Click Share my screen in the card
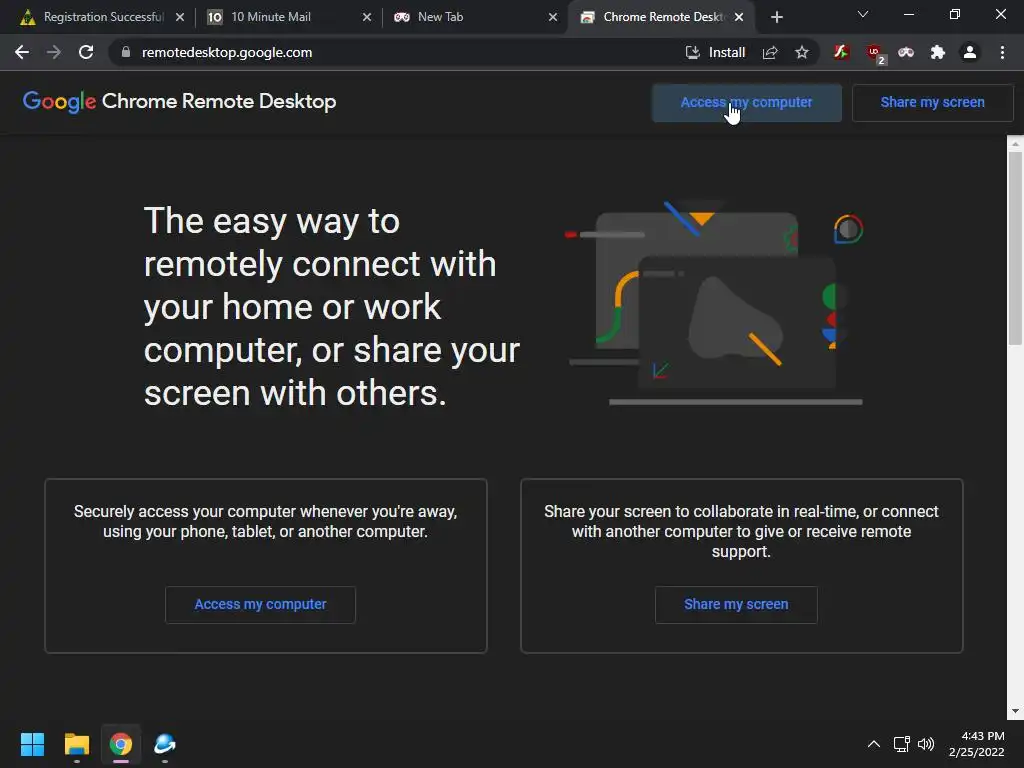The width and height of the screenshot is (1024, 768). pos(736,605)
